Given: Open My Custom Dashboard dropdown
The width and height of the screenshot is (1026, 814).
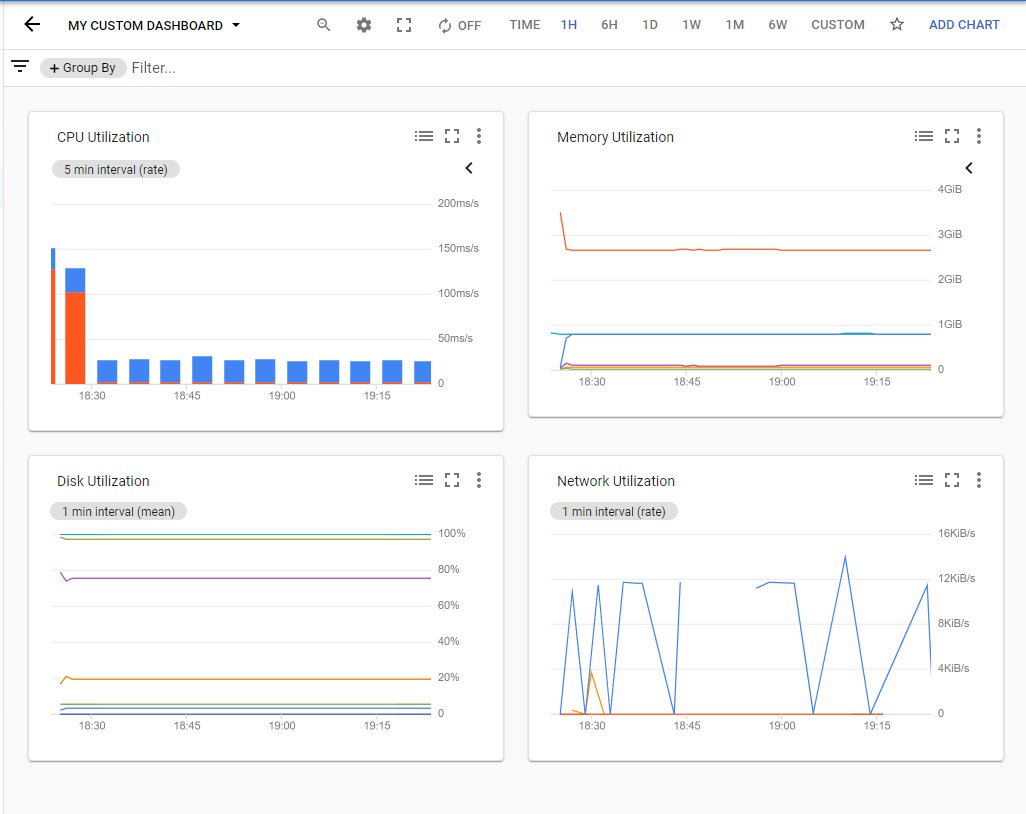Looking at the screenshot, I should coord(154,25).
